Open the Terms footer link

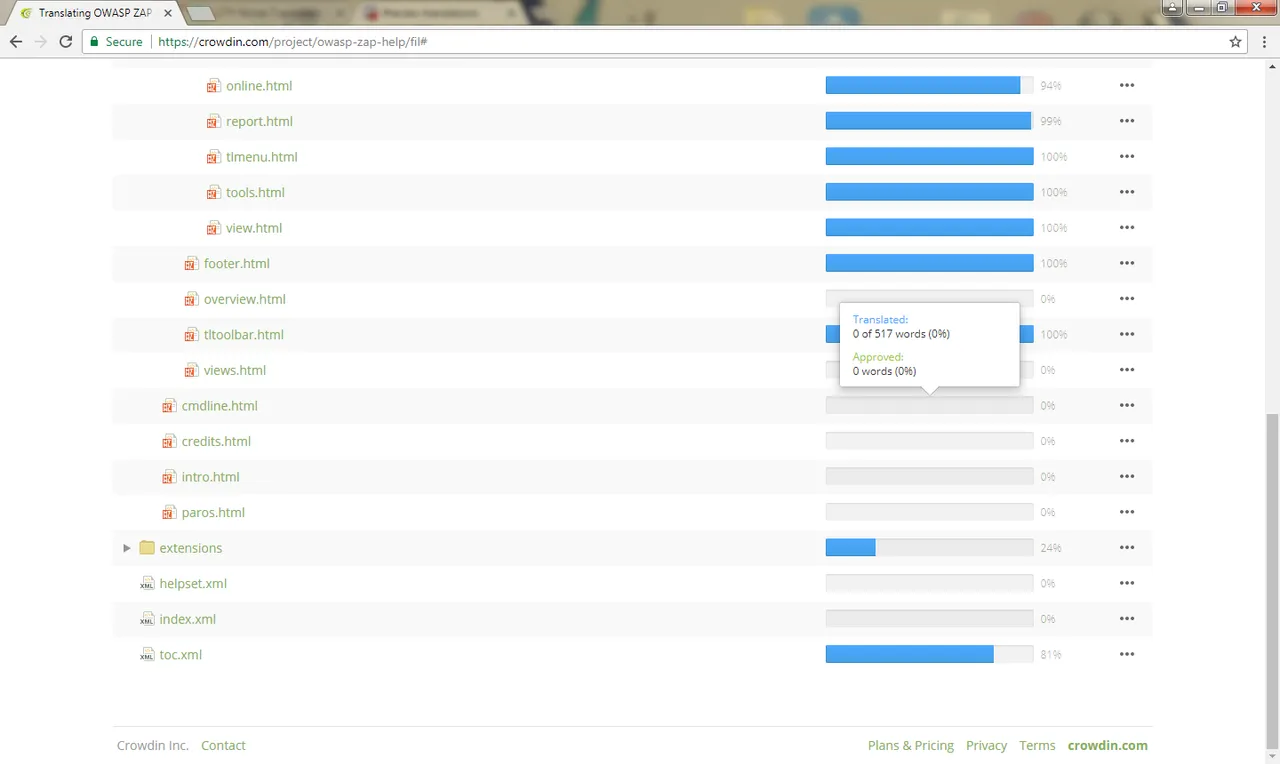coord(1037,745)
